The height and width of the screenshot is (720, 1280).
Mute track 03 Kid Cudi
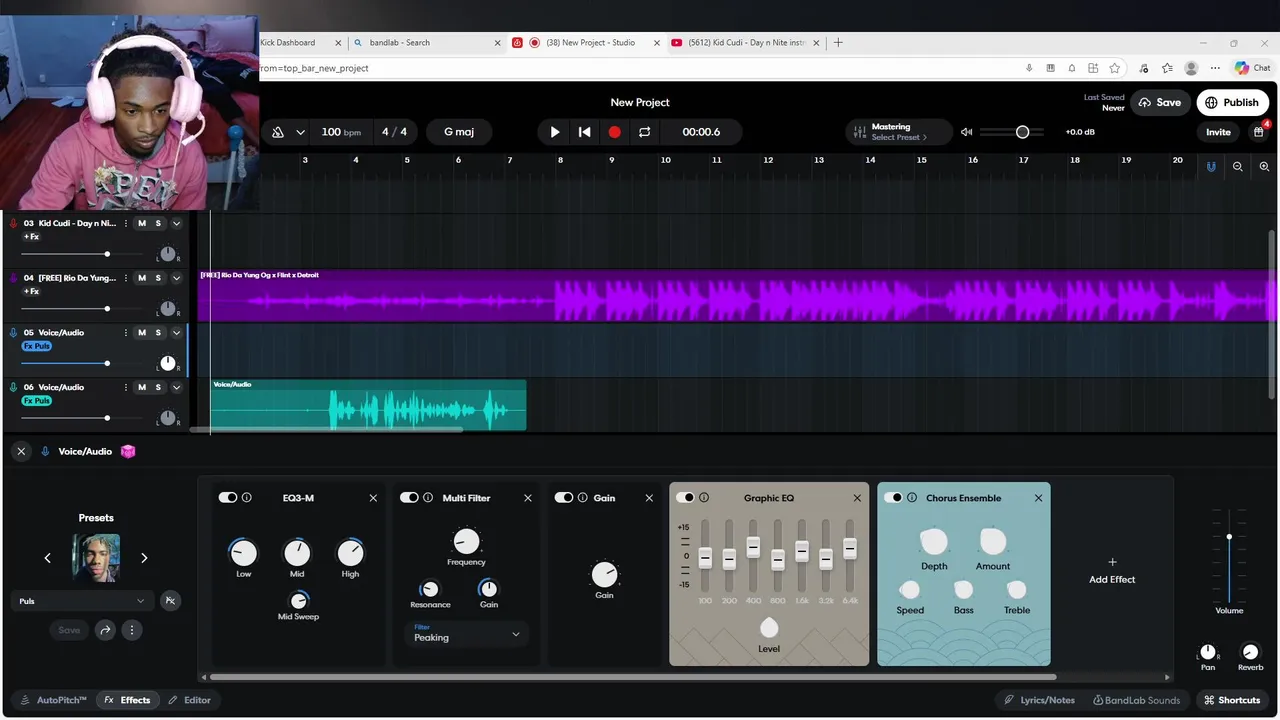coord(142,223)
